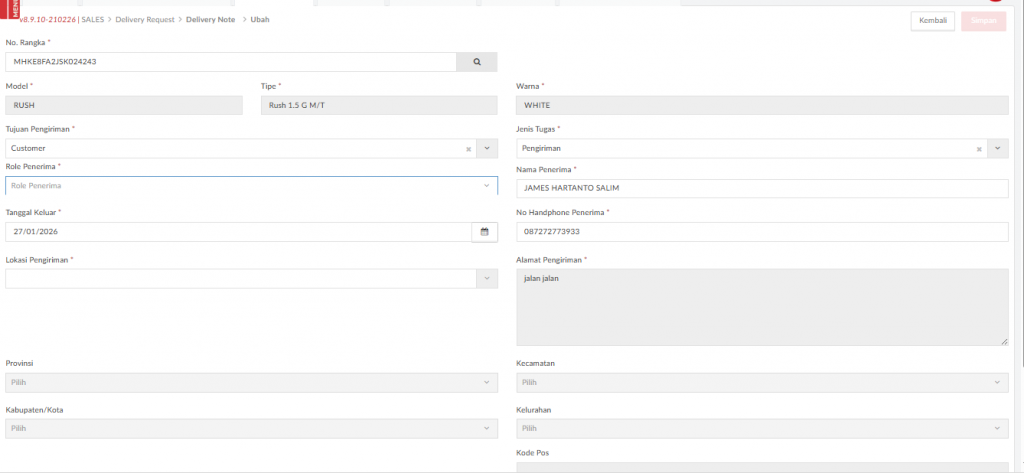This screenshot has width=1024, height=473.
Task: Open the Tanggal Keluar calendar picker
Action: click(484, 232)
